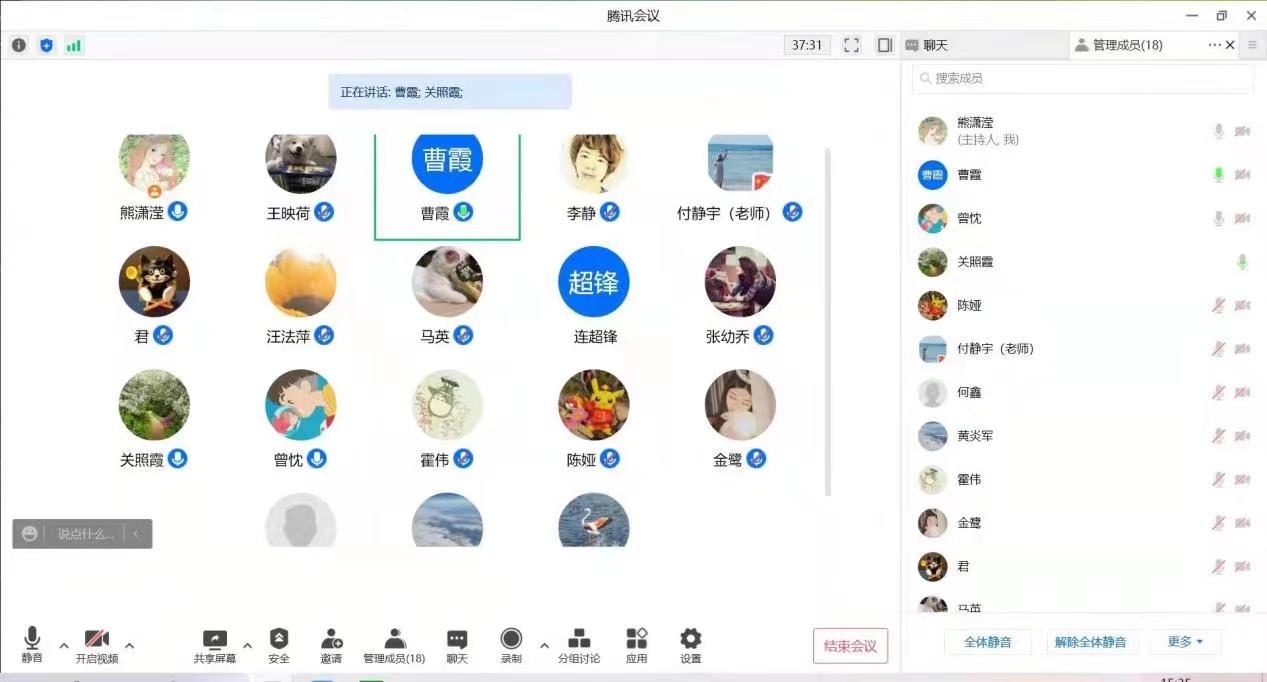Expand the arrow next to the 静音 microphone
Viewport: 1267px width, 682px height.
[x=64, y=645]
